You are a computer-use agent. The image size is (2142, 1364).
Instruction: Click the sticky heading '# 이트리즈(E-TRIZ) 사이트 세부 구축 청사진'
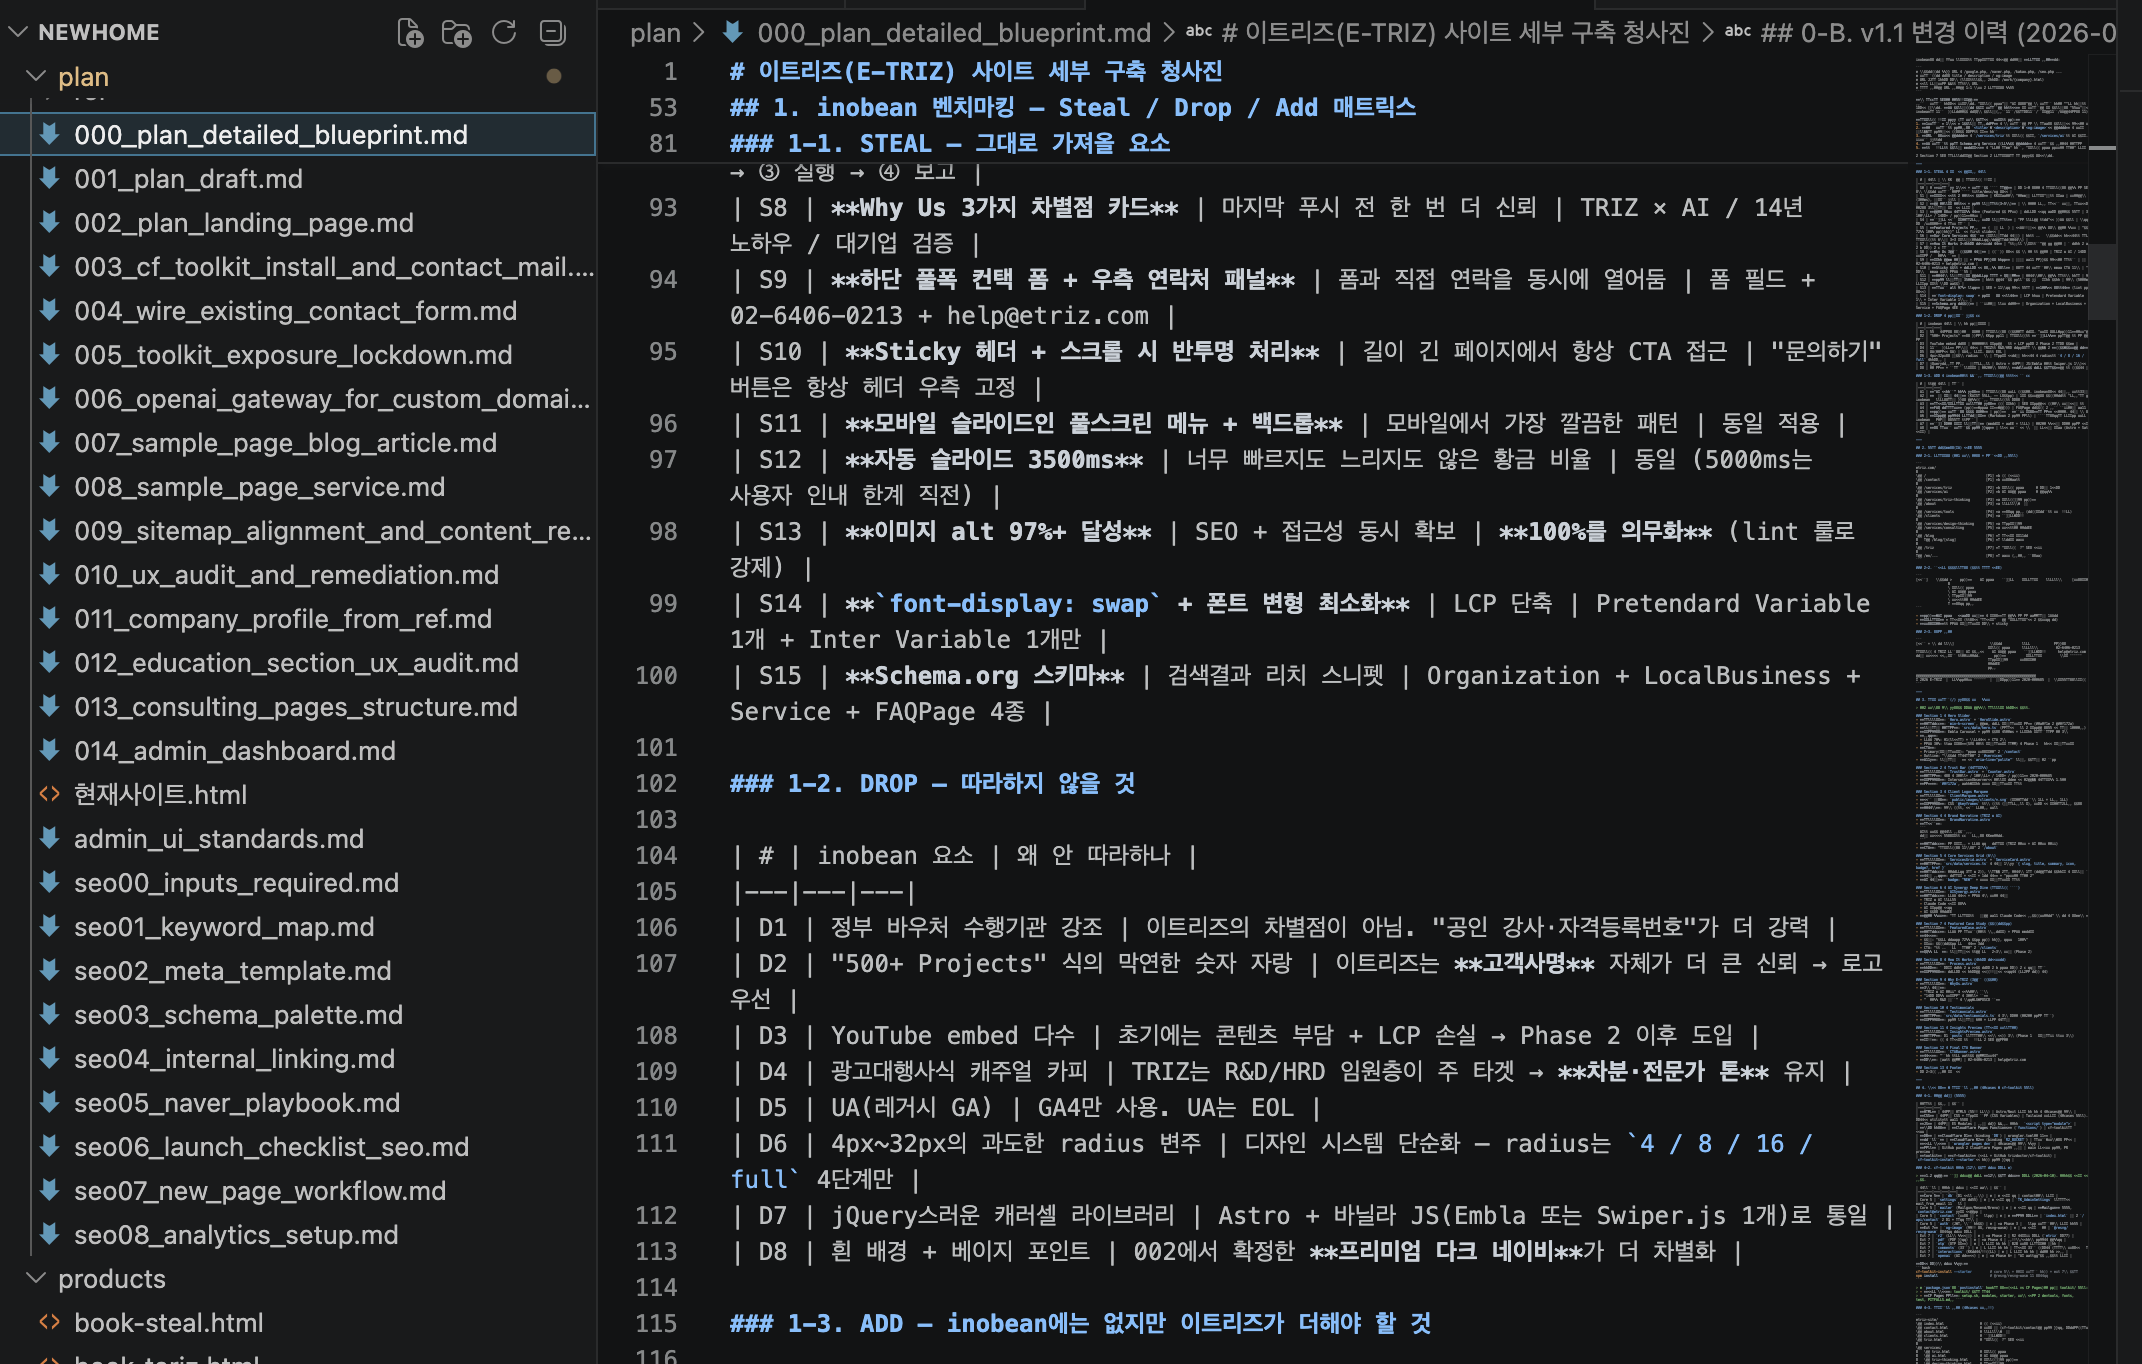976,71
